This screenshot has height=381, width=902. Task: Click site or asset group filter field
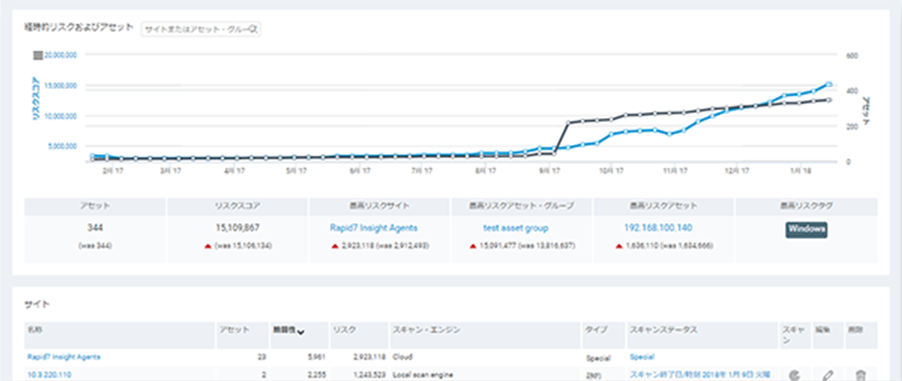[x=201, y=29]
